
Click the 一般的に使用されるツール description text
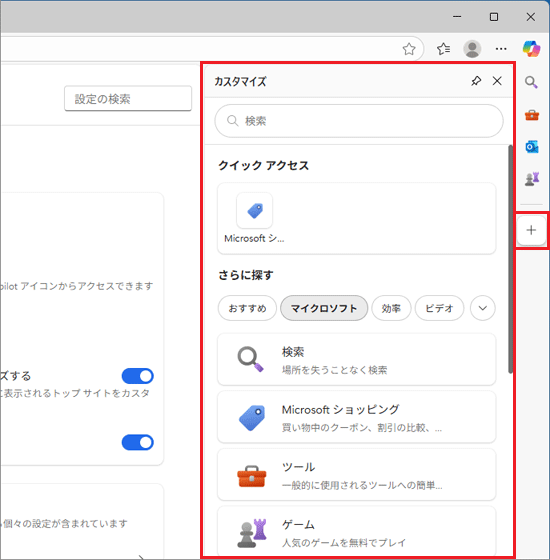pos(362,485)
